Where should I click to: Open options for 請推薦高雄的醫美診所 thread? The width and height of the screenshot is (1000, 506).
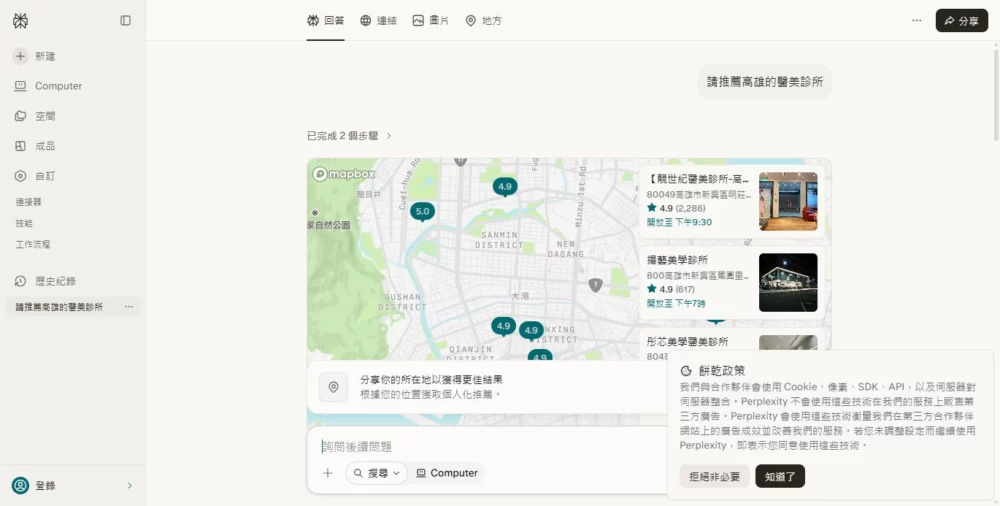(x=129, y=307)
